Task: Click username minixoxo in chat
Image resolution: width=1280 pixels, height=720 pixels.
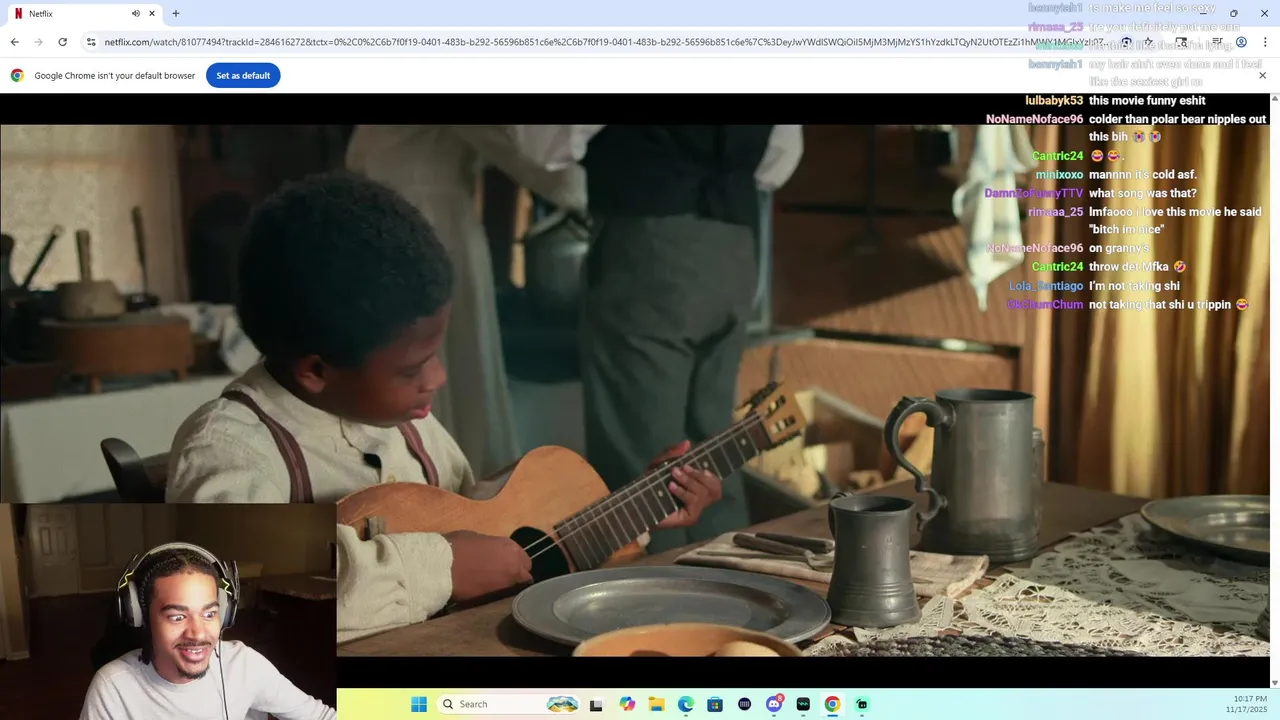Action: coord(1059,175)
